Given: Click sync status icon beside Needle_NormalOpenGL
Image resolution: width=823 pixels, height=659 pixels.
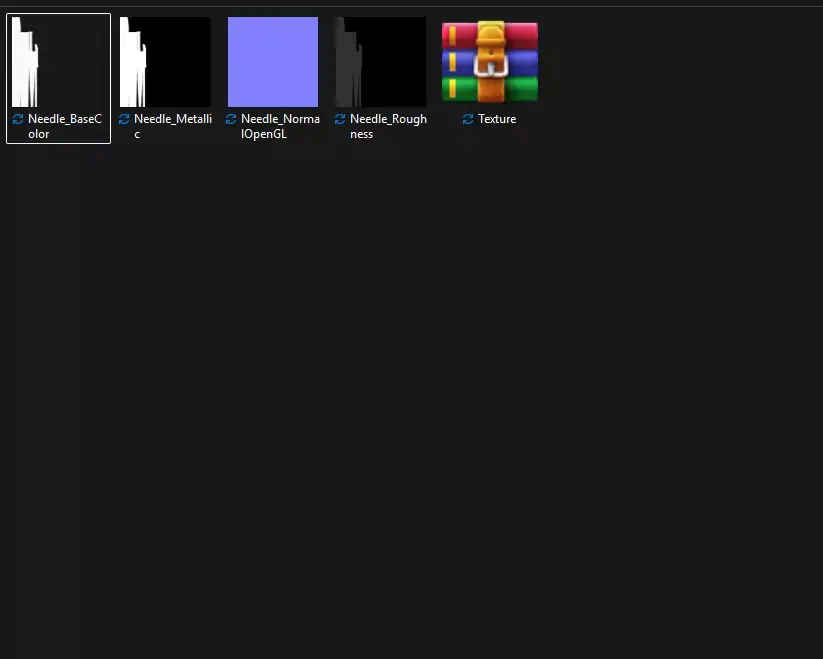Looking at the screenshot, I should [x=231, y=119].
